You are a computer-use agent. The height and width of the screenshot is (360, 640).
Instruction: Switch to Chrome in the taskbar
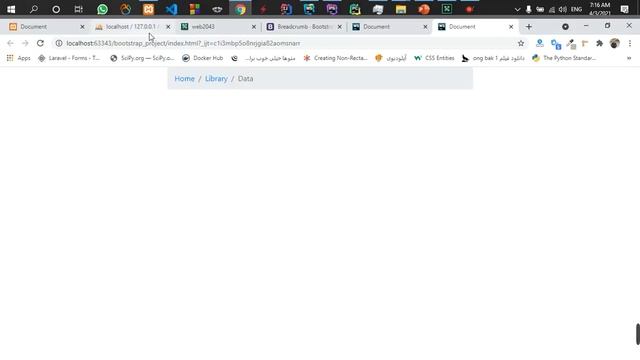pos(240,9)
